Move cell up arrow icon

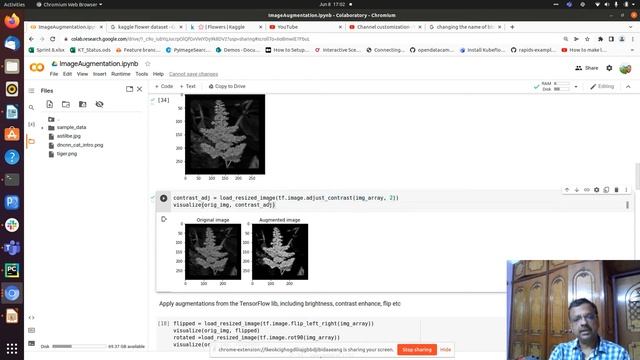point(567,190)
